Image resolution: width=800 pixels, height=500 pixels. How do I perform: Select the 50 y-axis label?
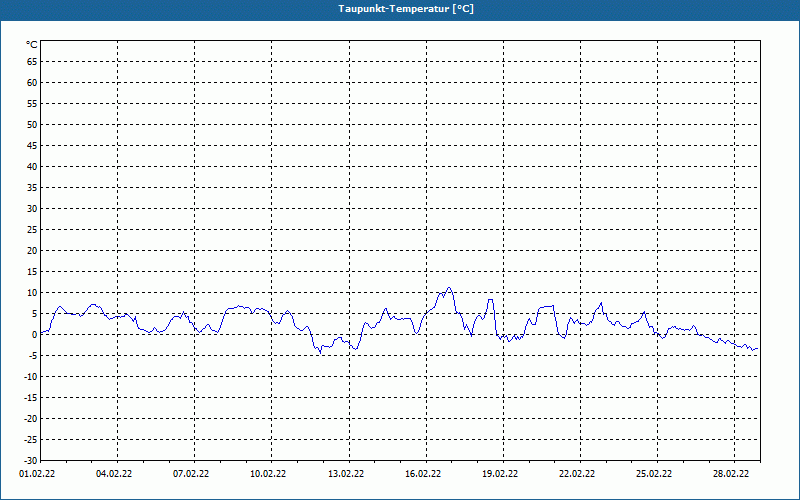click(x=32, y=124)
